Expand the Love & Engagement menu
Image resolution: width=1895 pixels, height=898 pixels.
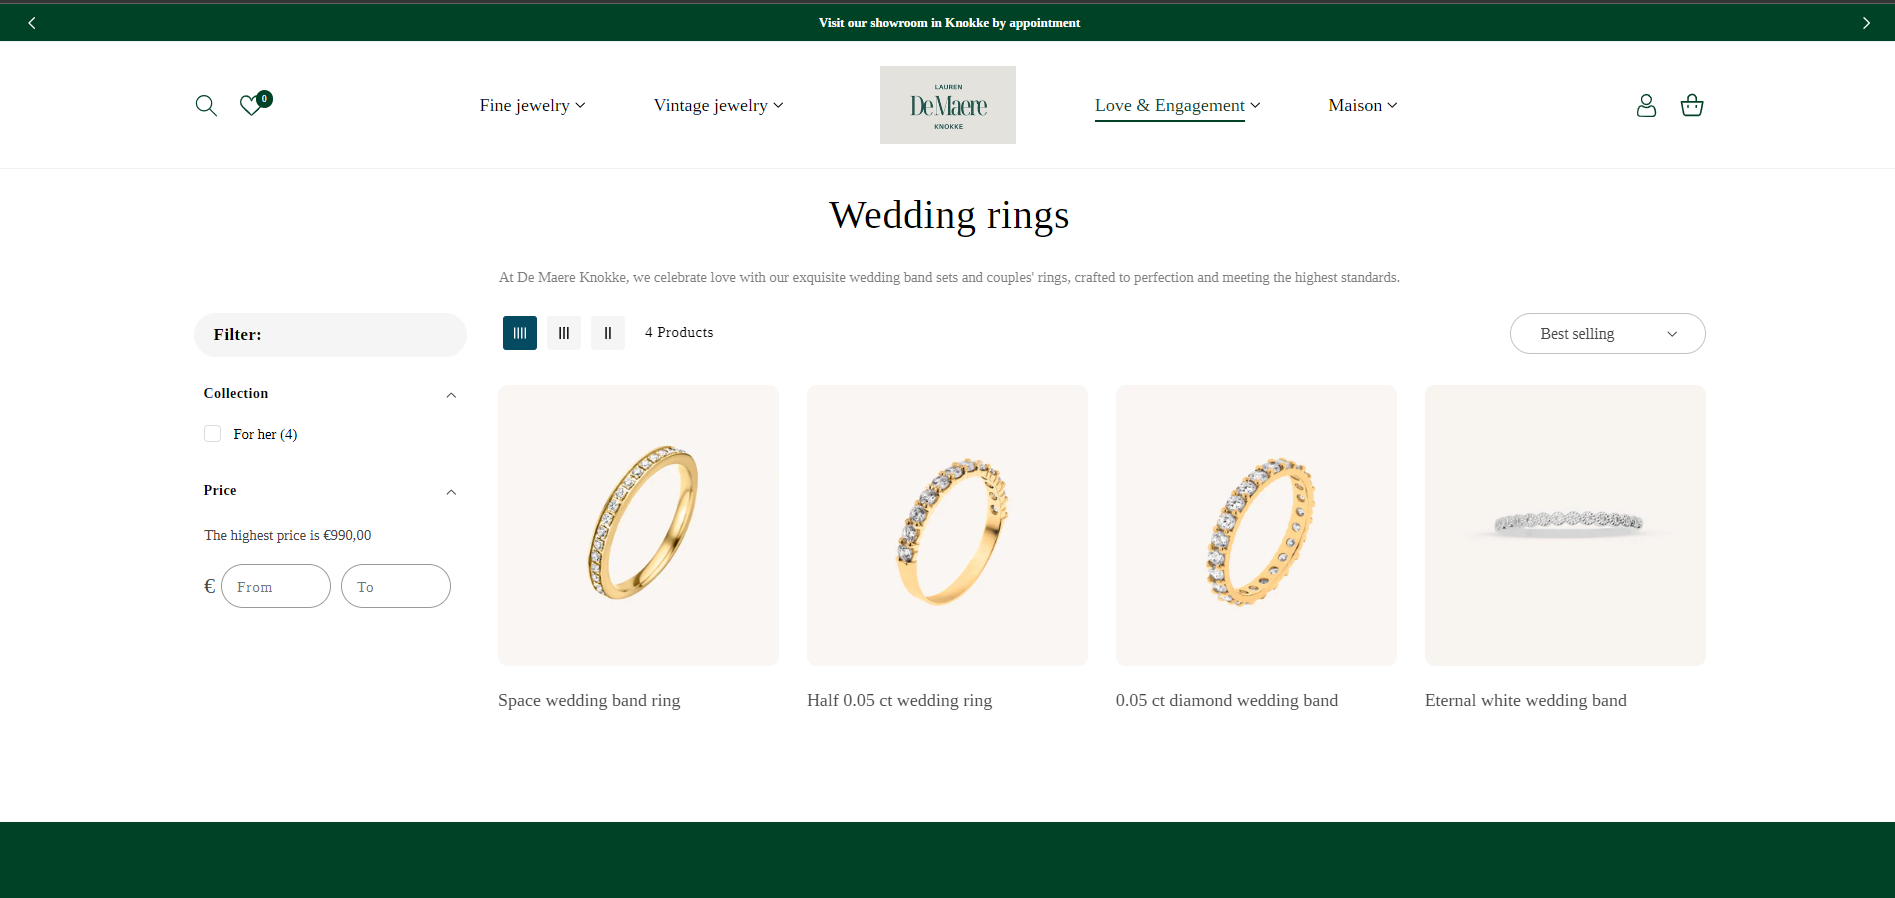[1178, 105]
